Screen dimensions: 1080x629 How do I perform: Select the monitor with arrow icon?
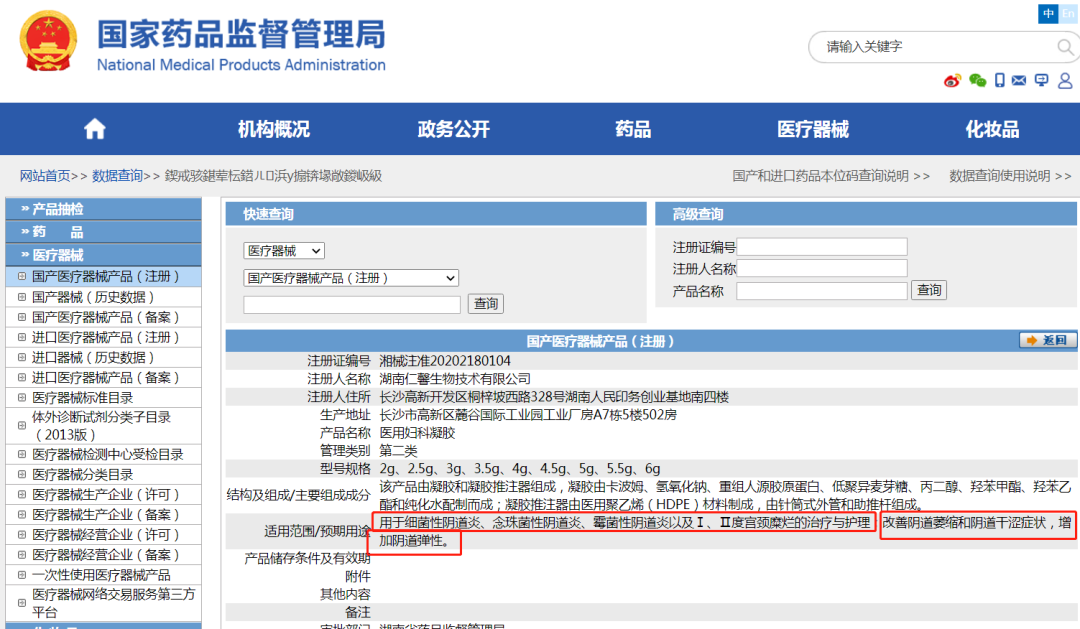pos(1042,80)
